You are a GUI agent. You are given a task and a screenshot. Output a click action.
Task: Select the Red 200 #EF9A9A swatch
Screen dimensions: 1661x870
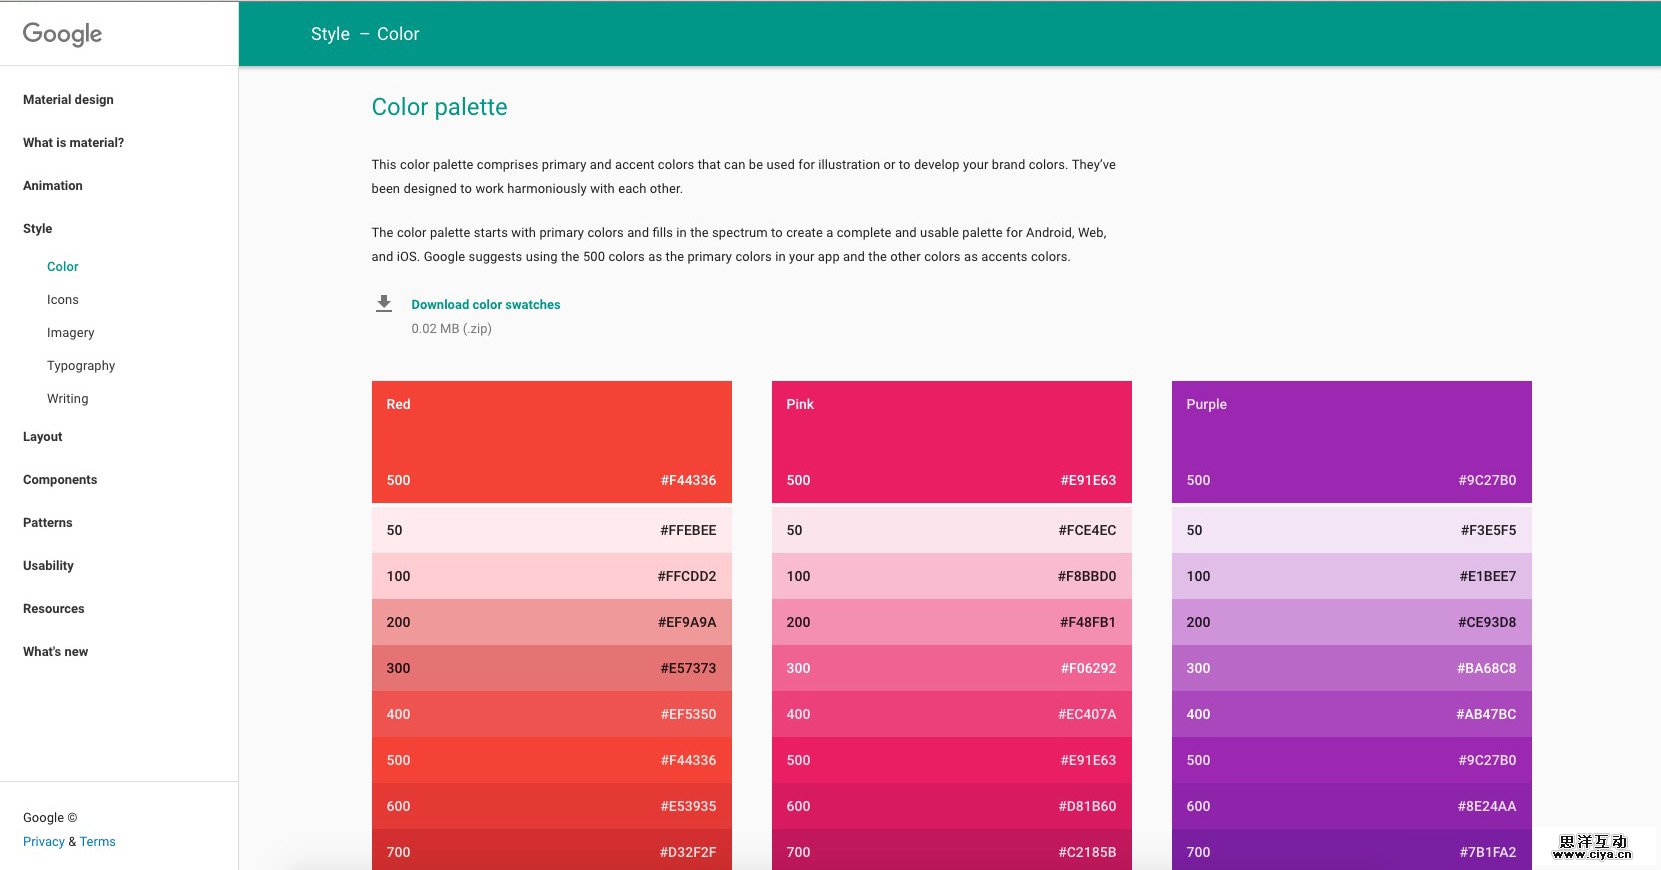[x=551, y=622]
